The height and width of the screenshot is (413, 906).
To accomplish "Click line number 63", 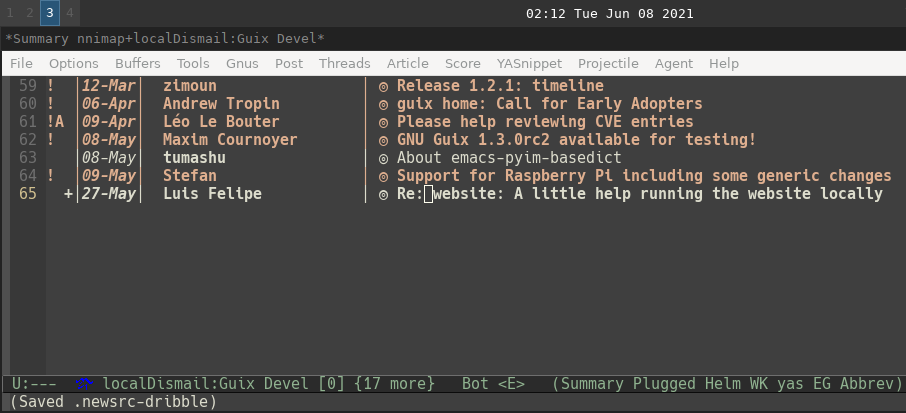I will (x=28, y=158).
